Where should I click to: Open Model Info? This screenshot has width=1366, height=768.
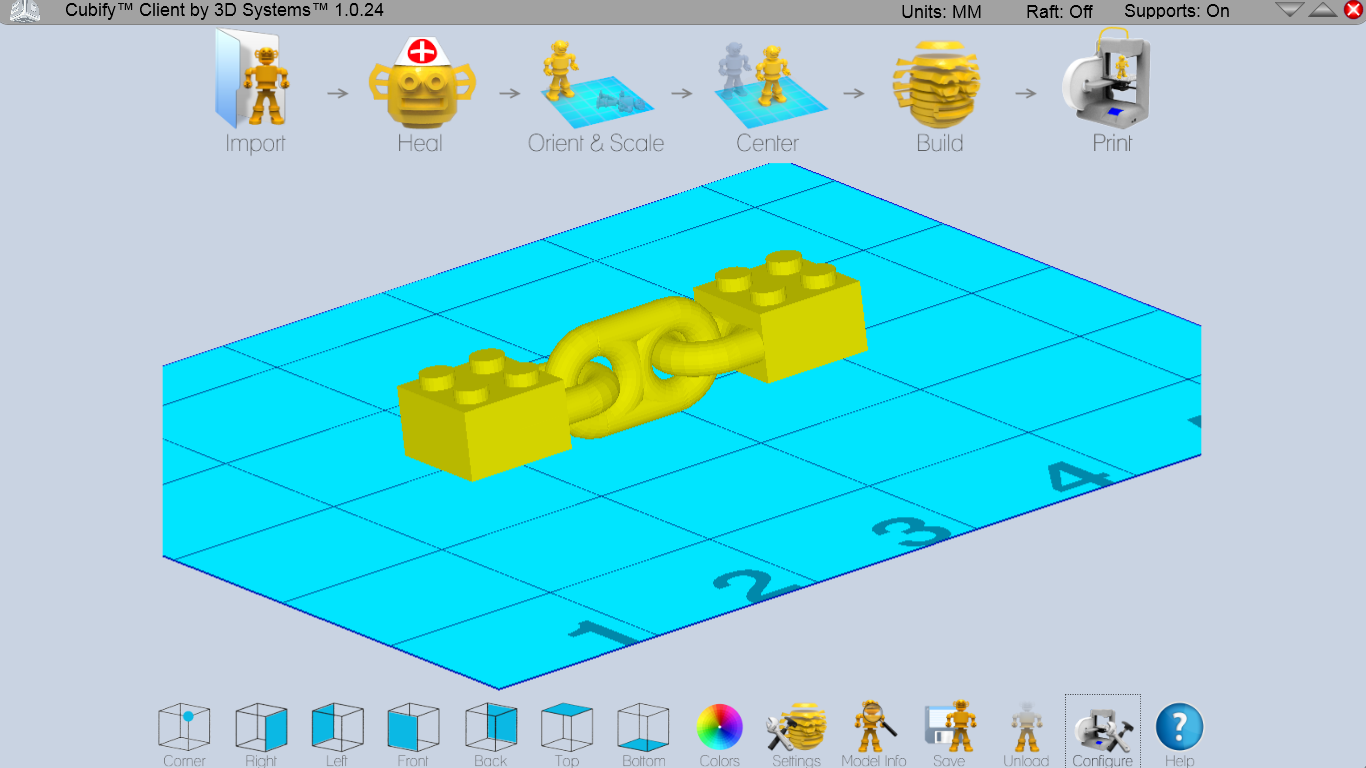[873, 727]
